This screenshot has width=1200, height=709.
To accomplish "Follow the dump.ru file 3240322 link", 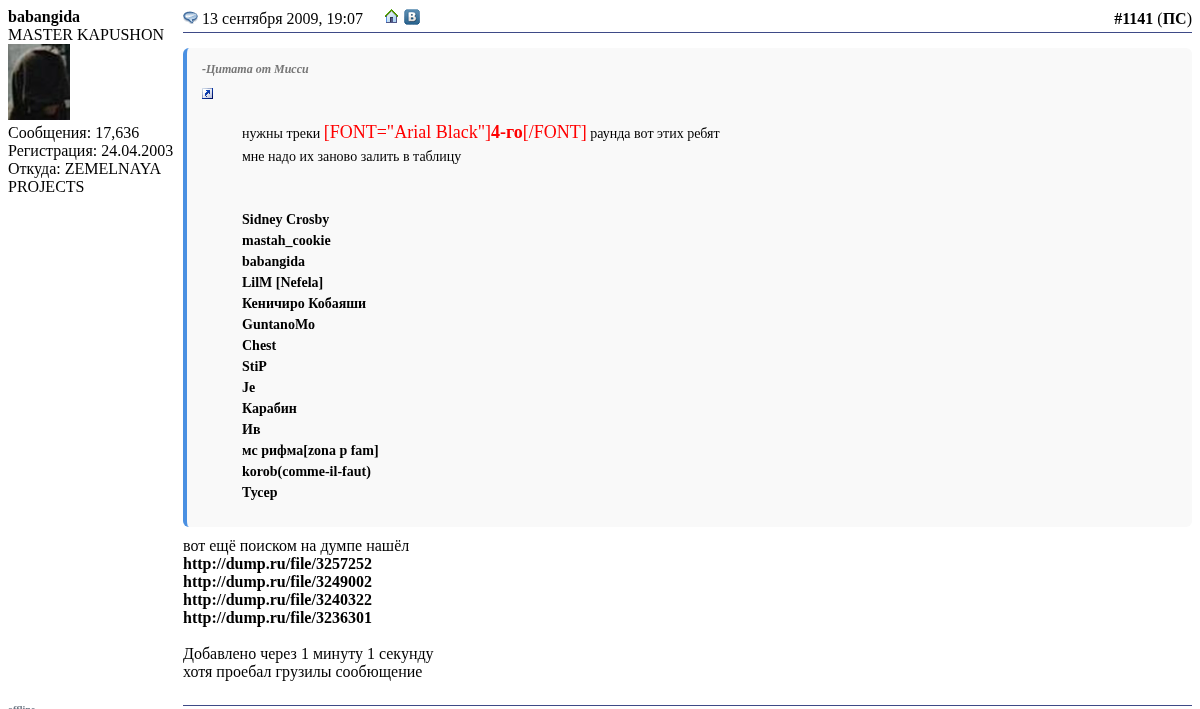I will [277, 600].
